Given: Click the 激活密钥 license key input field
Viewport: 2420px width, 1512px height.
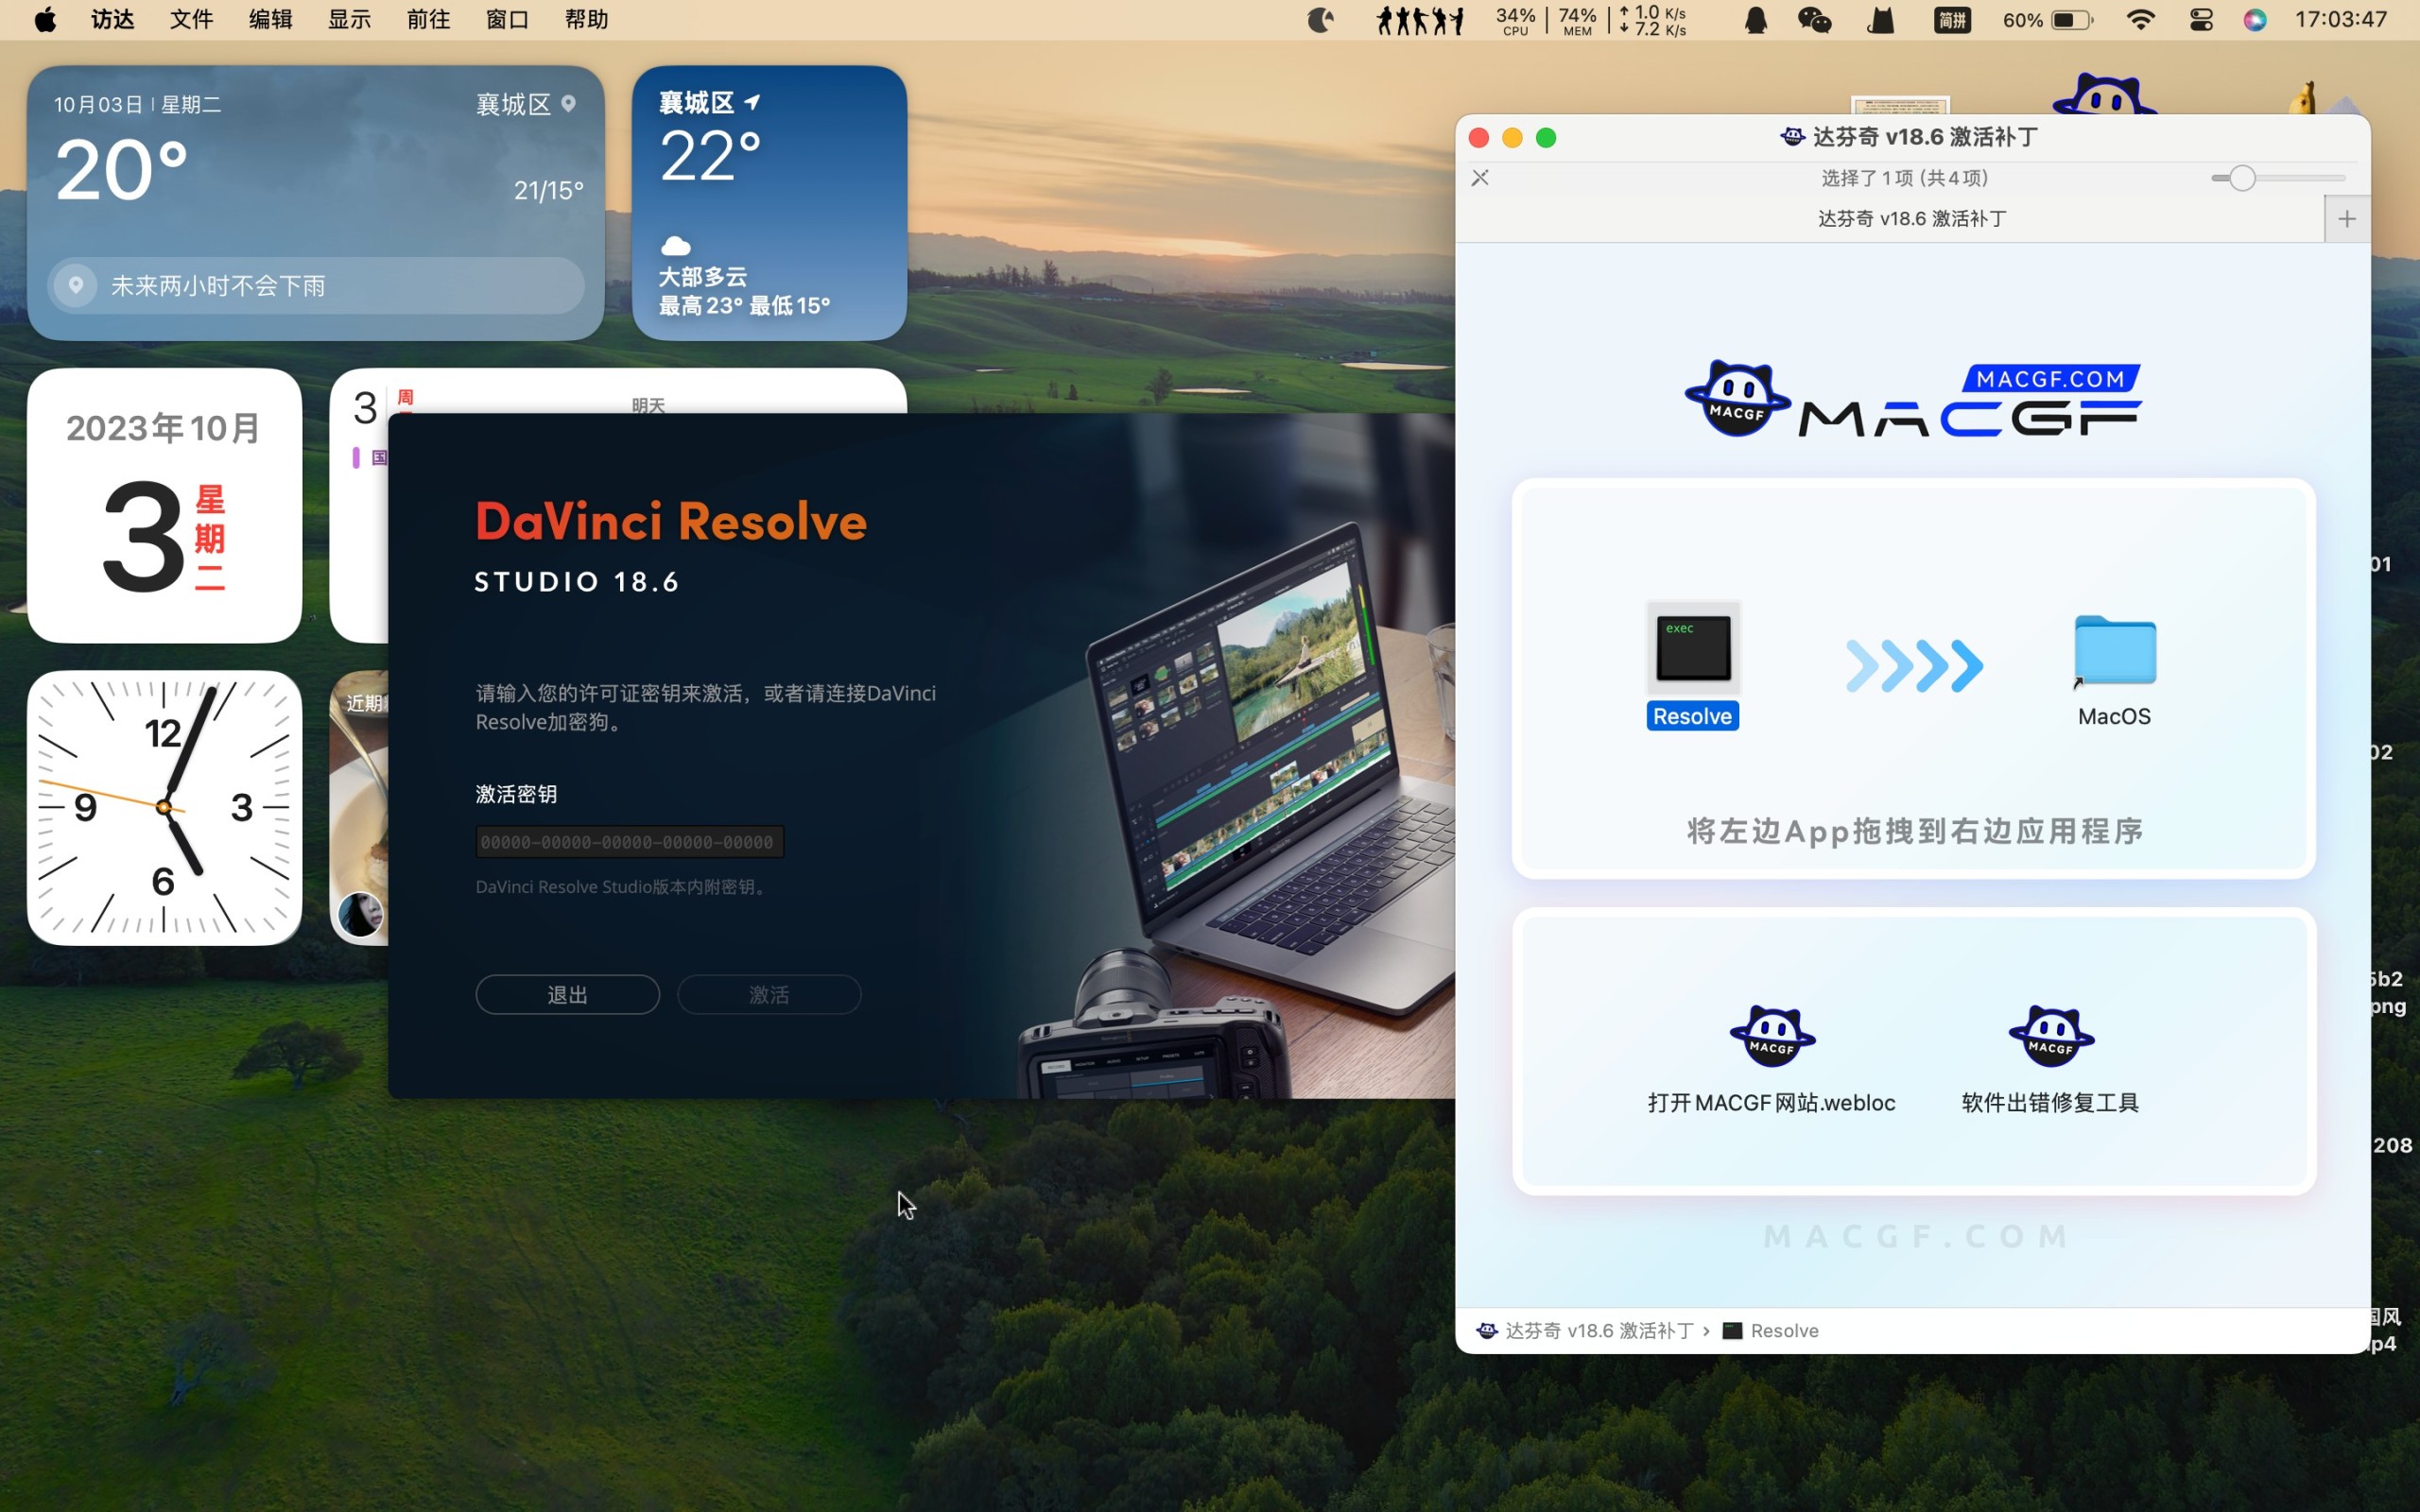Looking at the screenshot, I should pos(629,842).
